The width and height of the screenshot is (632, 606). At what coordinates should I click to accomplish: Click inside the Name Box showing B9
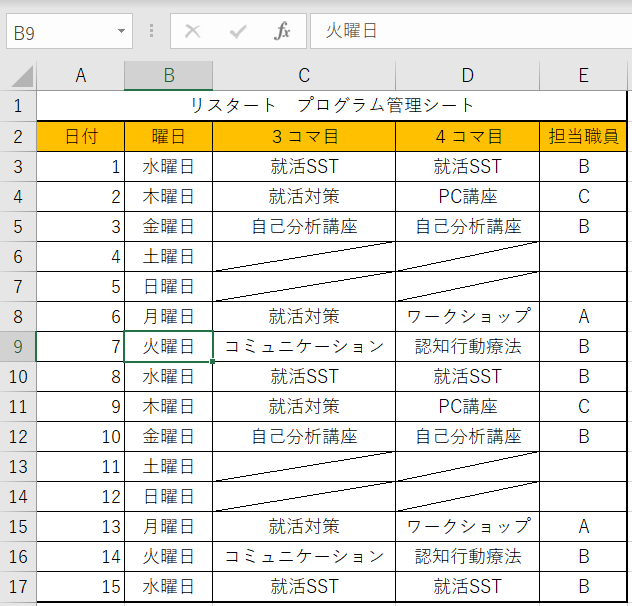coord(58,32)
